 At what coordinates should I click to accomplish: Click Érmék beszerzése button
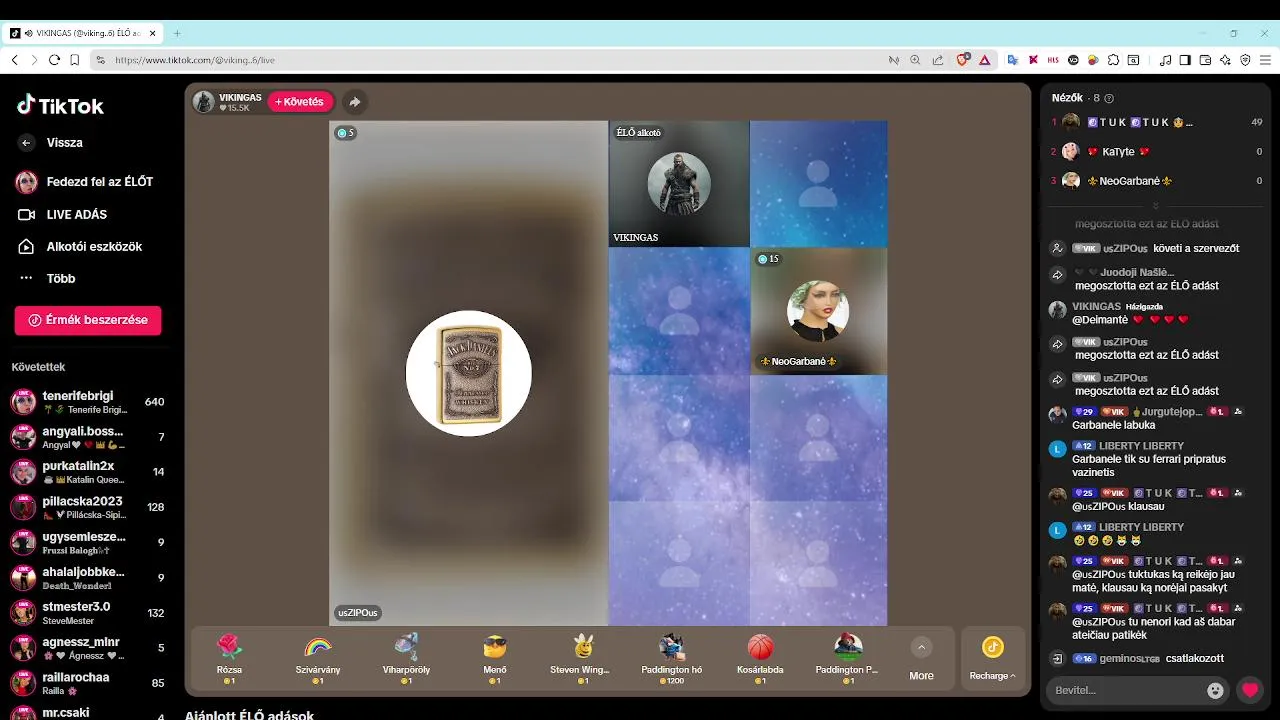point(88,320)
